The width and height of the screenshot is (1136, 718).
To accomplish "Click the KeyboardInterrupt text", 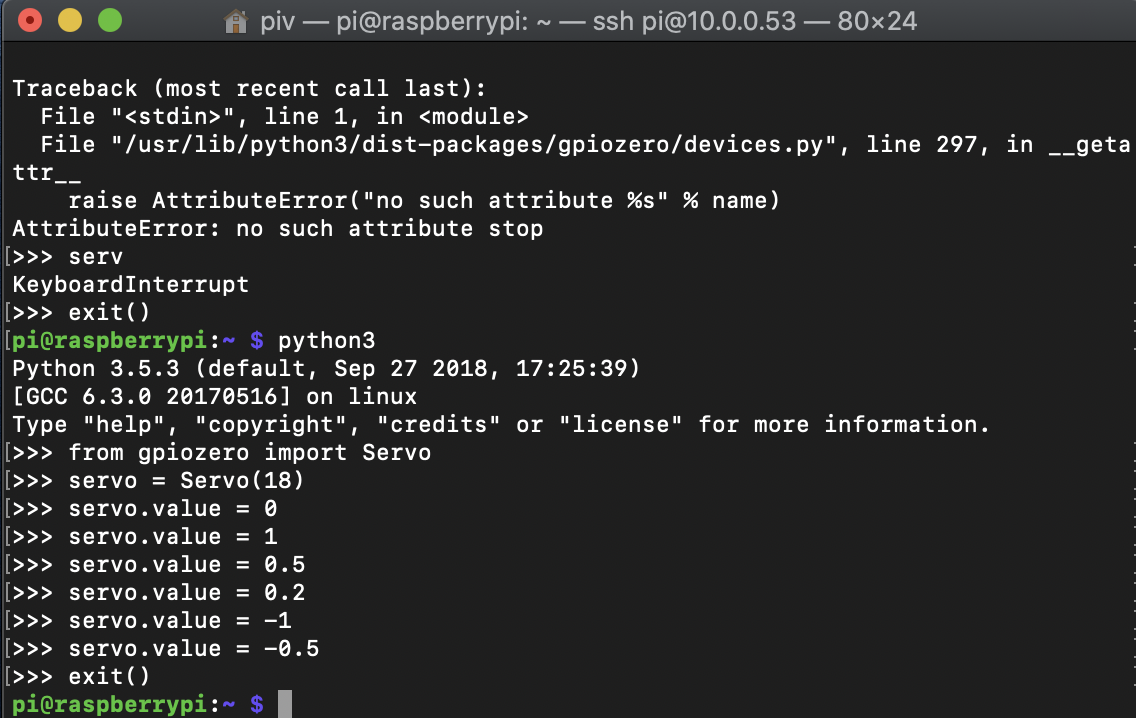I will [130, 285].
